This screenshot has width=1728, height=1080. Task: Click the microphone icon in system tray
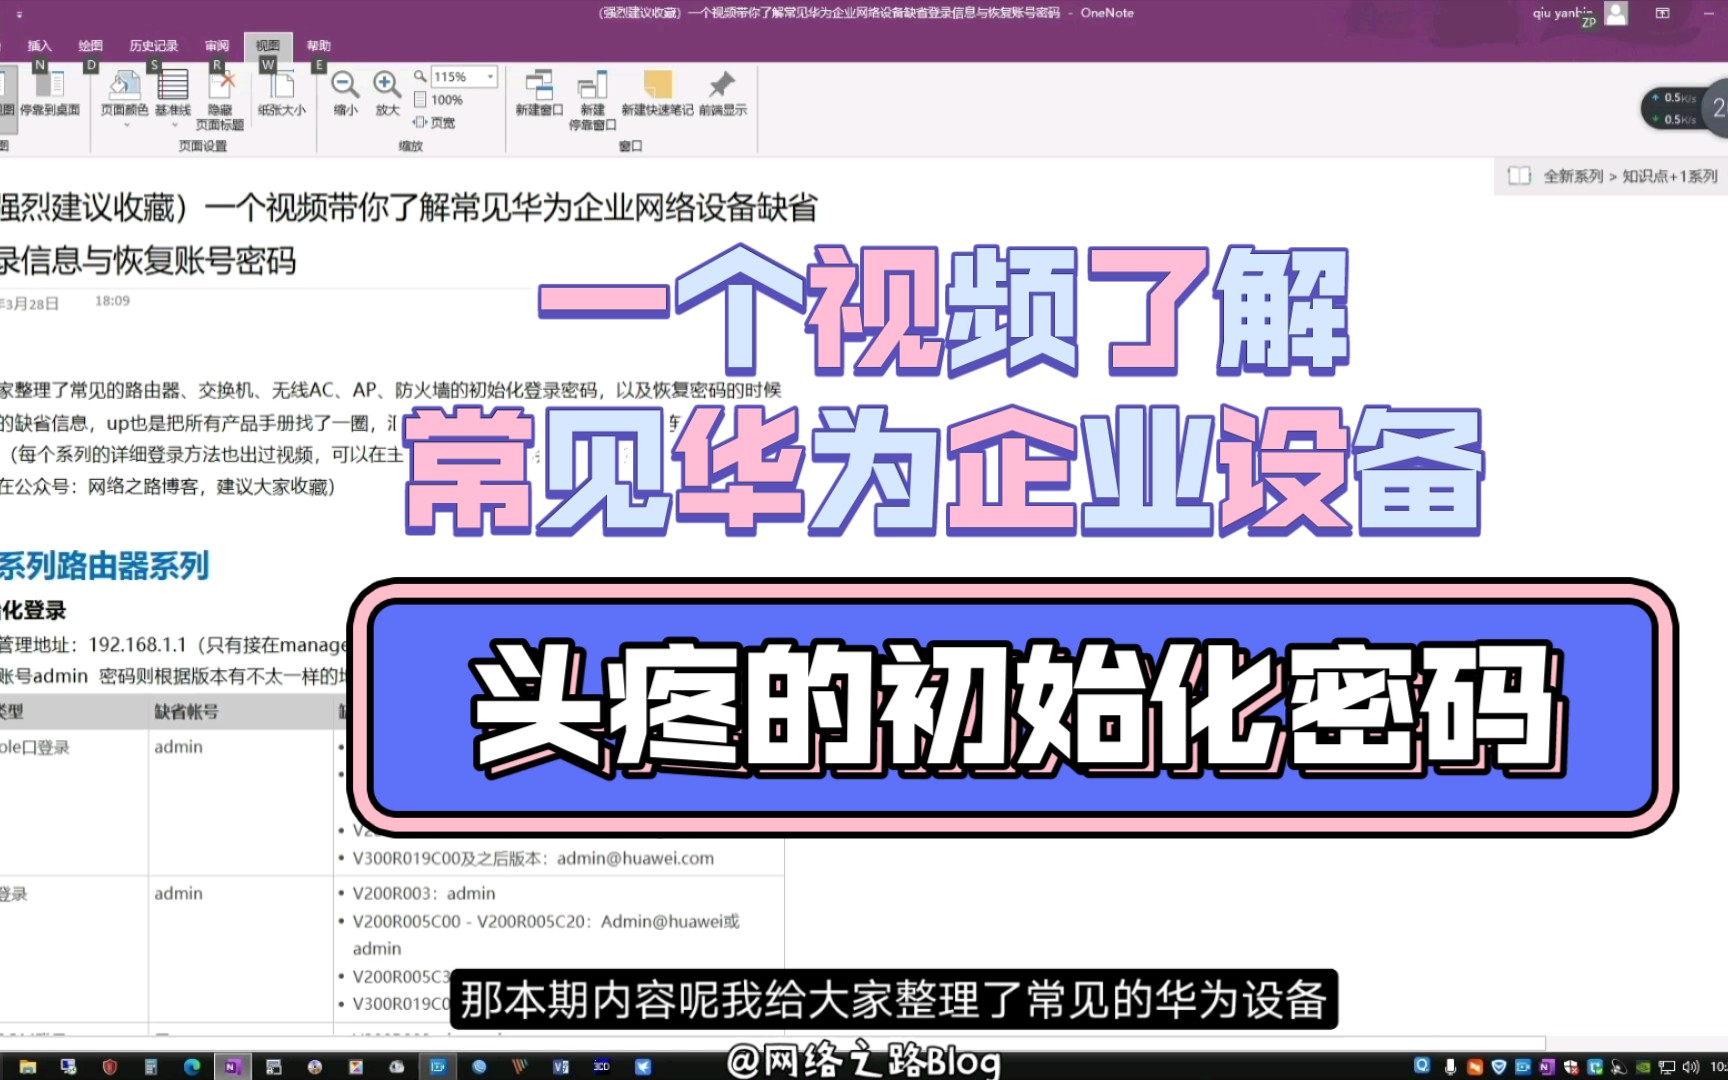pyautogui.click(x=1450, y=1067)
